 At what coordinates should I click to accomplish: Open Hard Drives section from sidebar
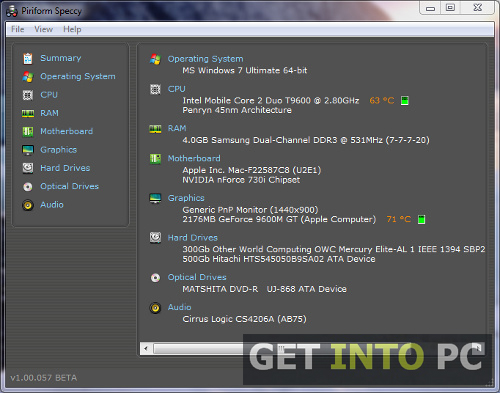pos(65,168)
